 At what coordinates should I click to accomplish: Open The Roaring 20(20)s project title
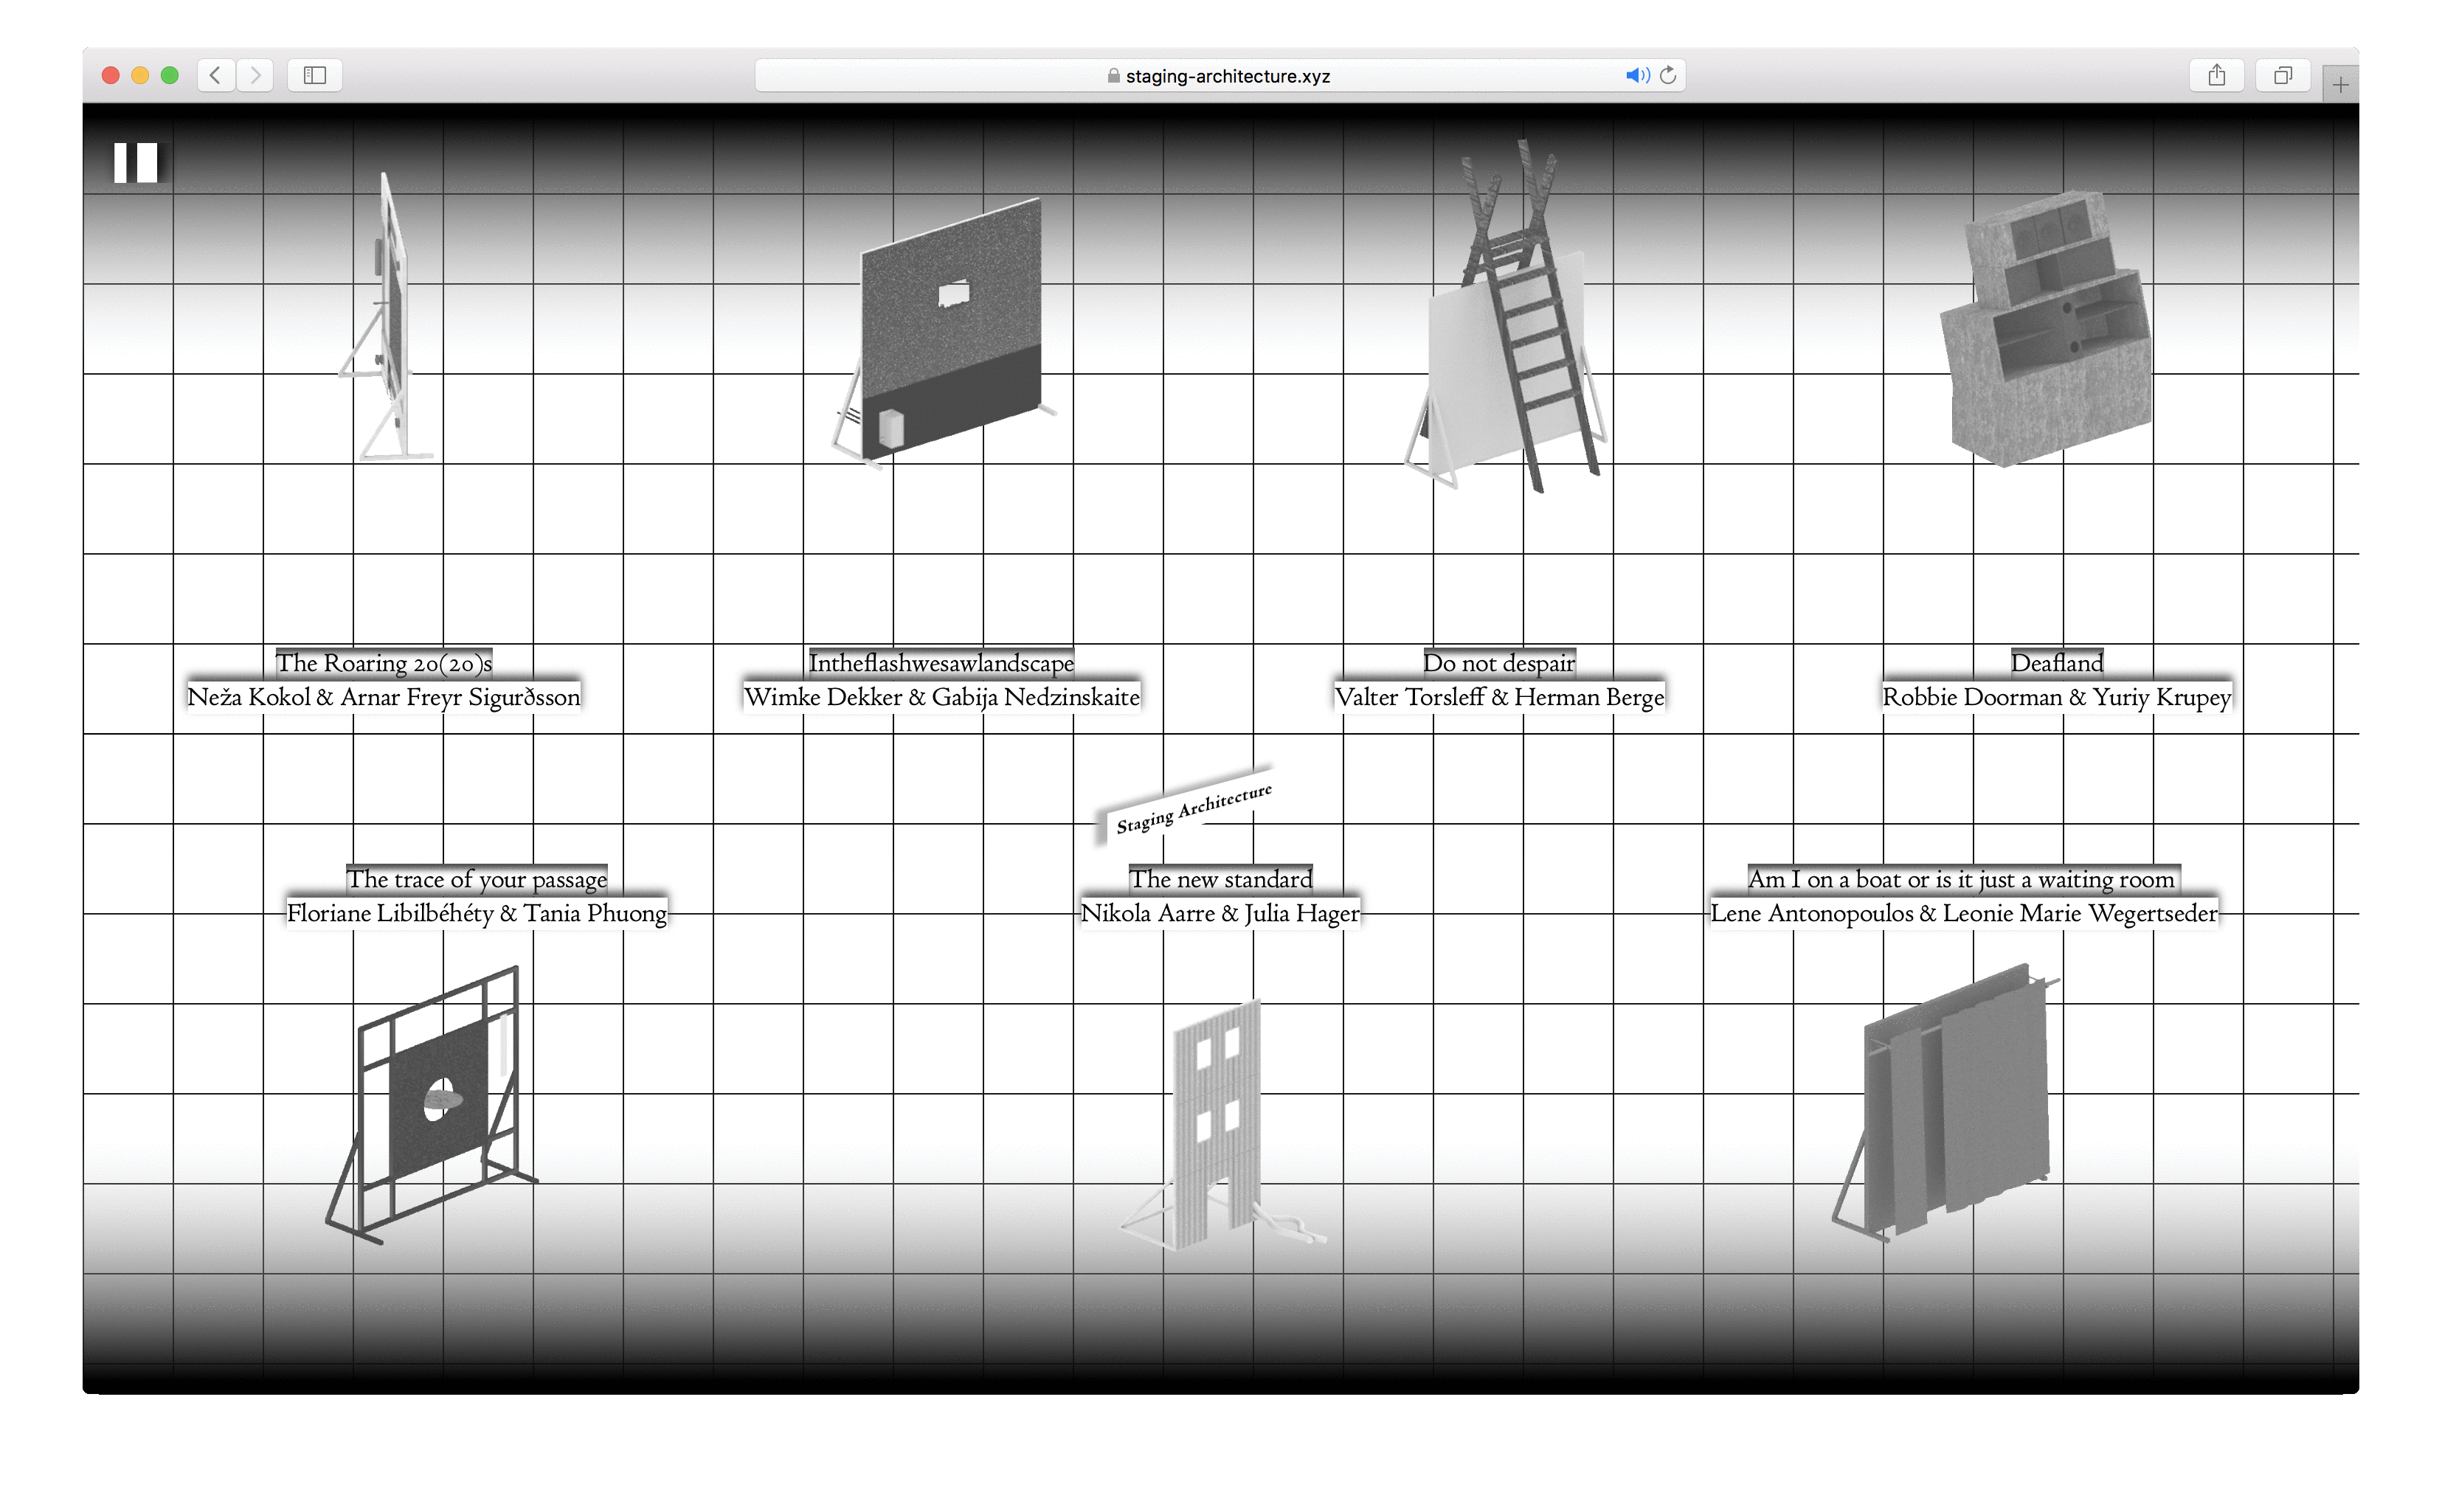(384, 663)
